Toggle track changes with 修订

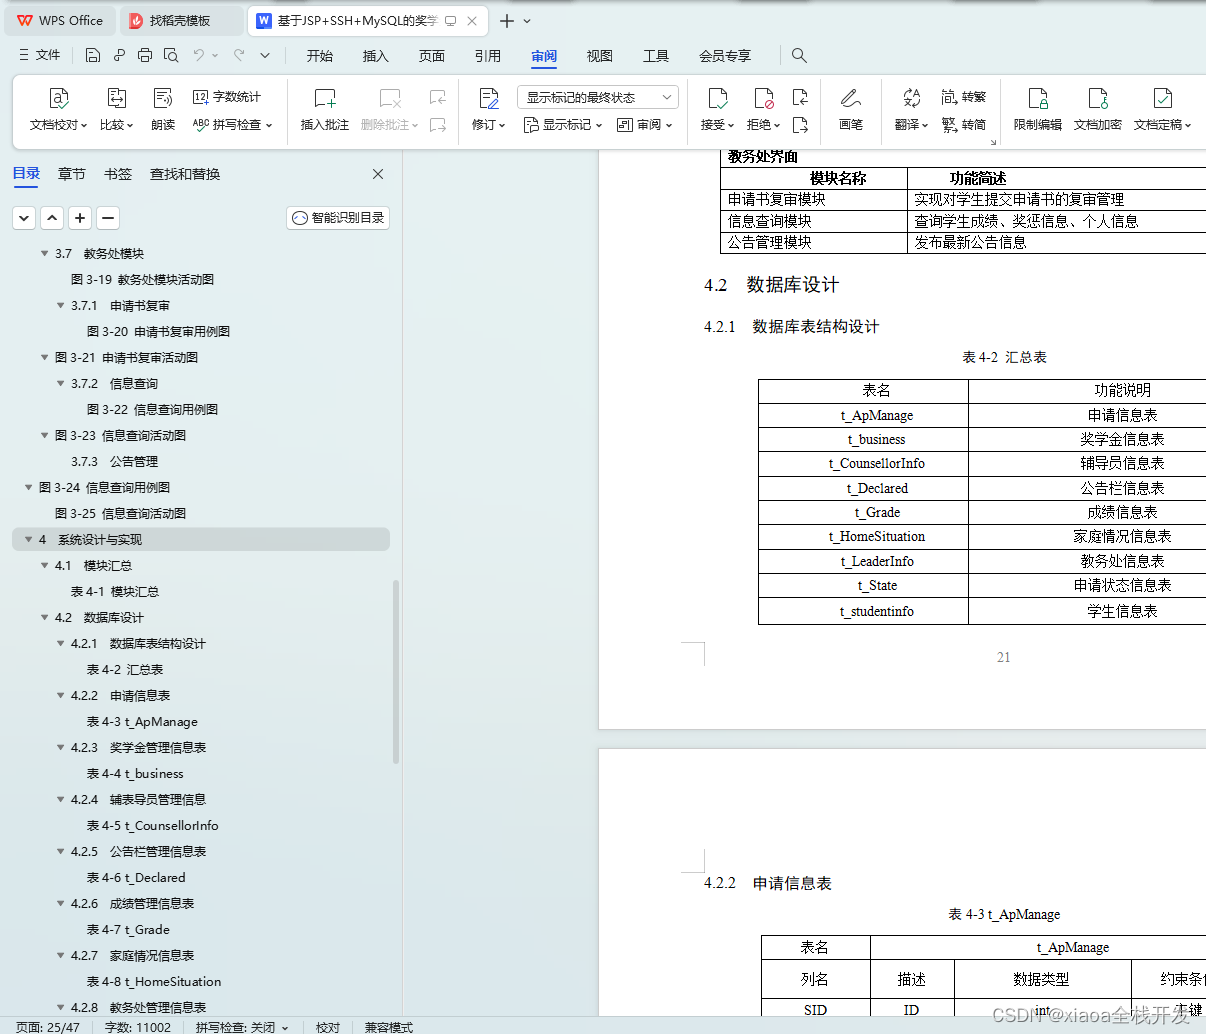coord(487,110)
